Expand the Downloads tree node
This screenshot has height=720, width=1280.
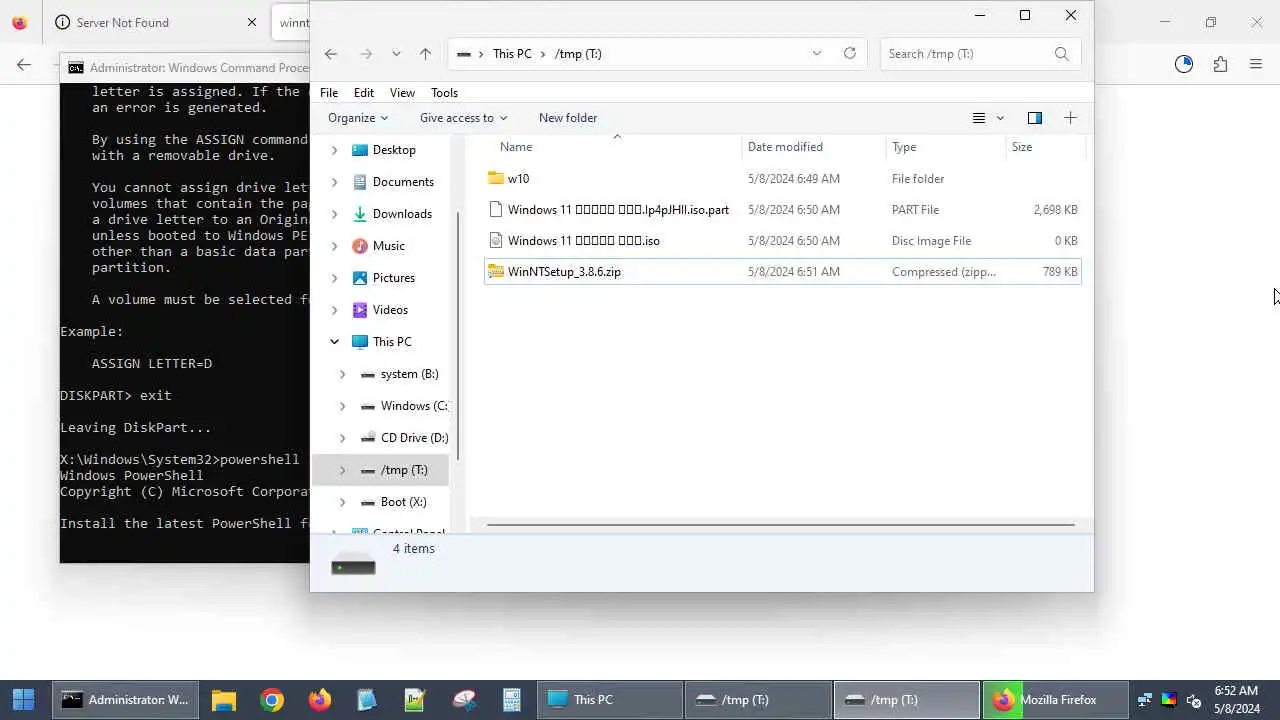(334, 214)
